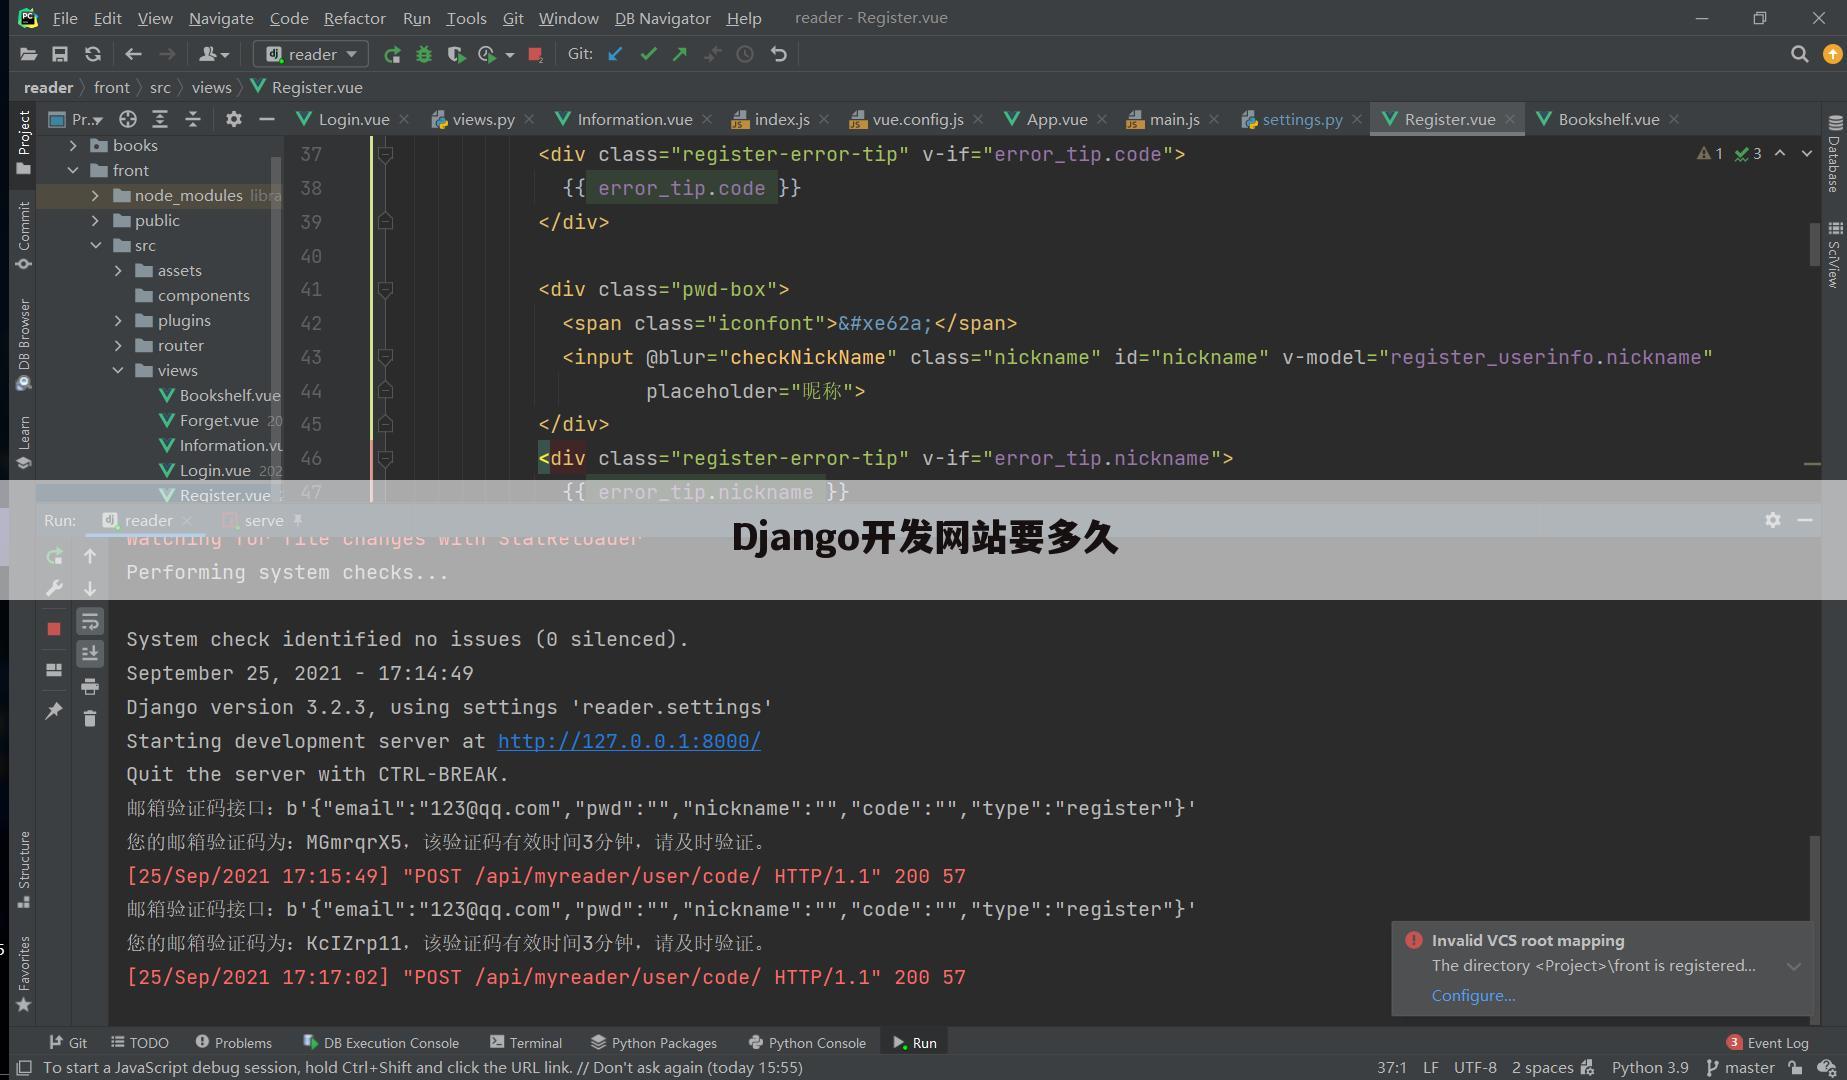The image size is (1847, 1080).
Task: Toggle fold marker at line 41
Action: tap(385, 289)
